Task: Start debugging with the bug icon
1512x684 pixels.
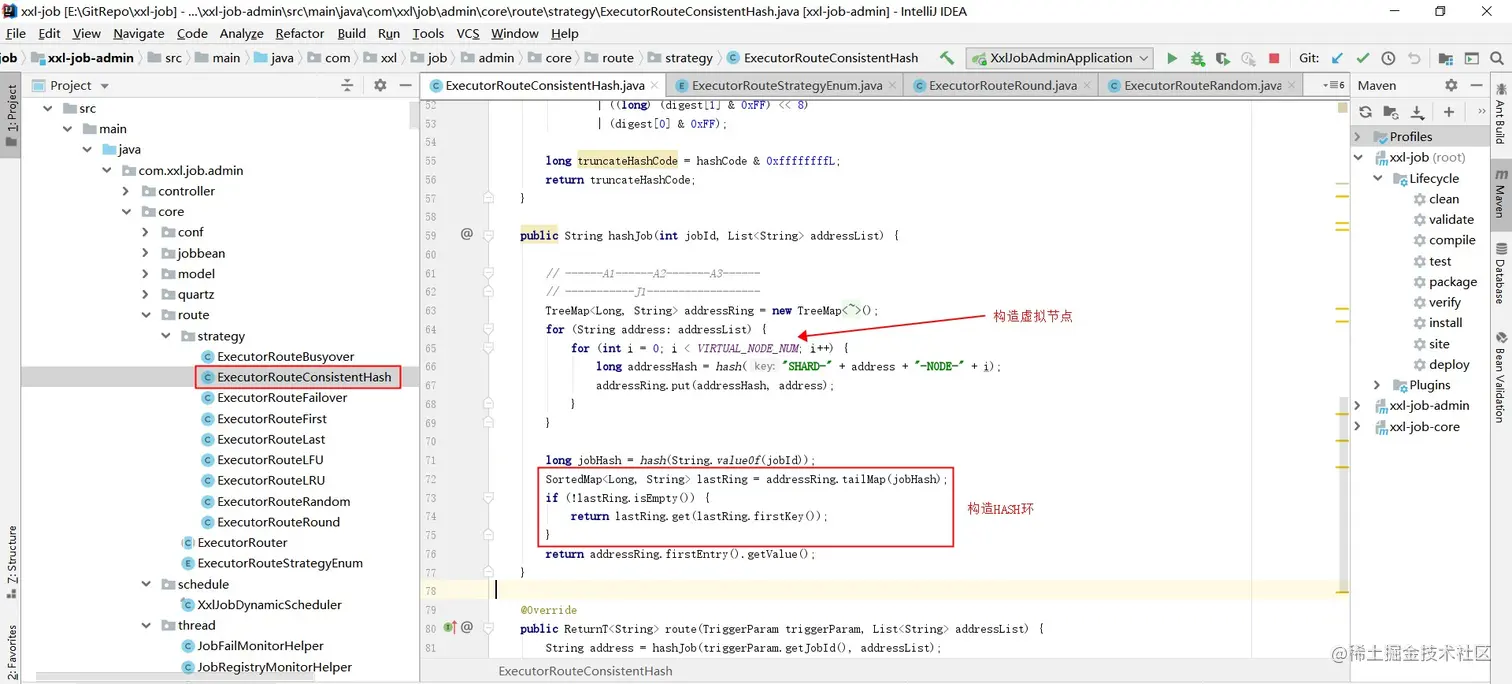Action: tap(1197, 58)
